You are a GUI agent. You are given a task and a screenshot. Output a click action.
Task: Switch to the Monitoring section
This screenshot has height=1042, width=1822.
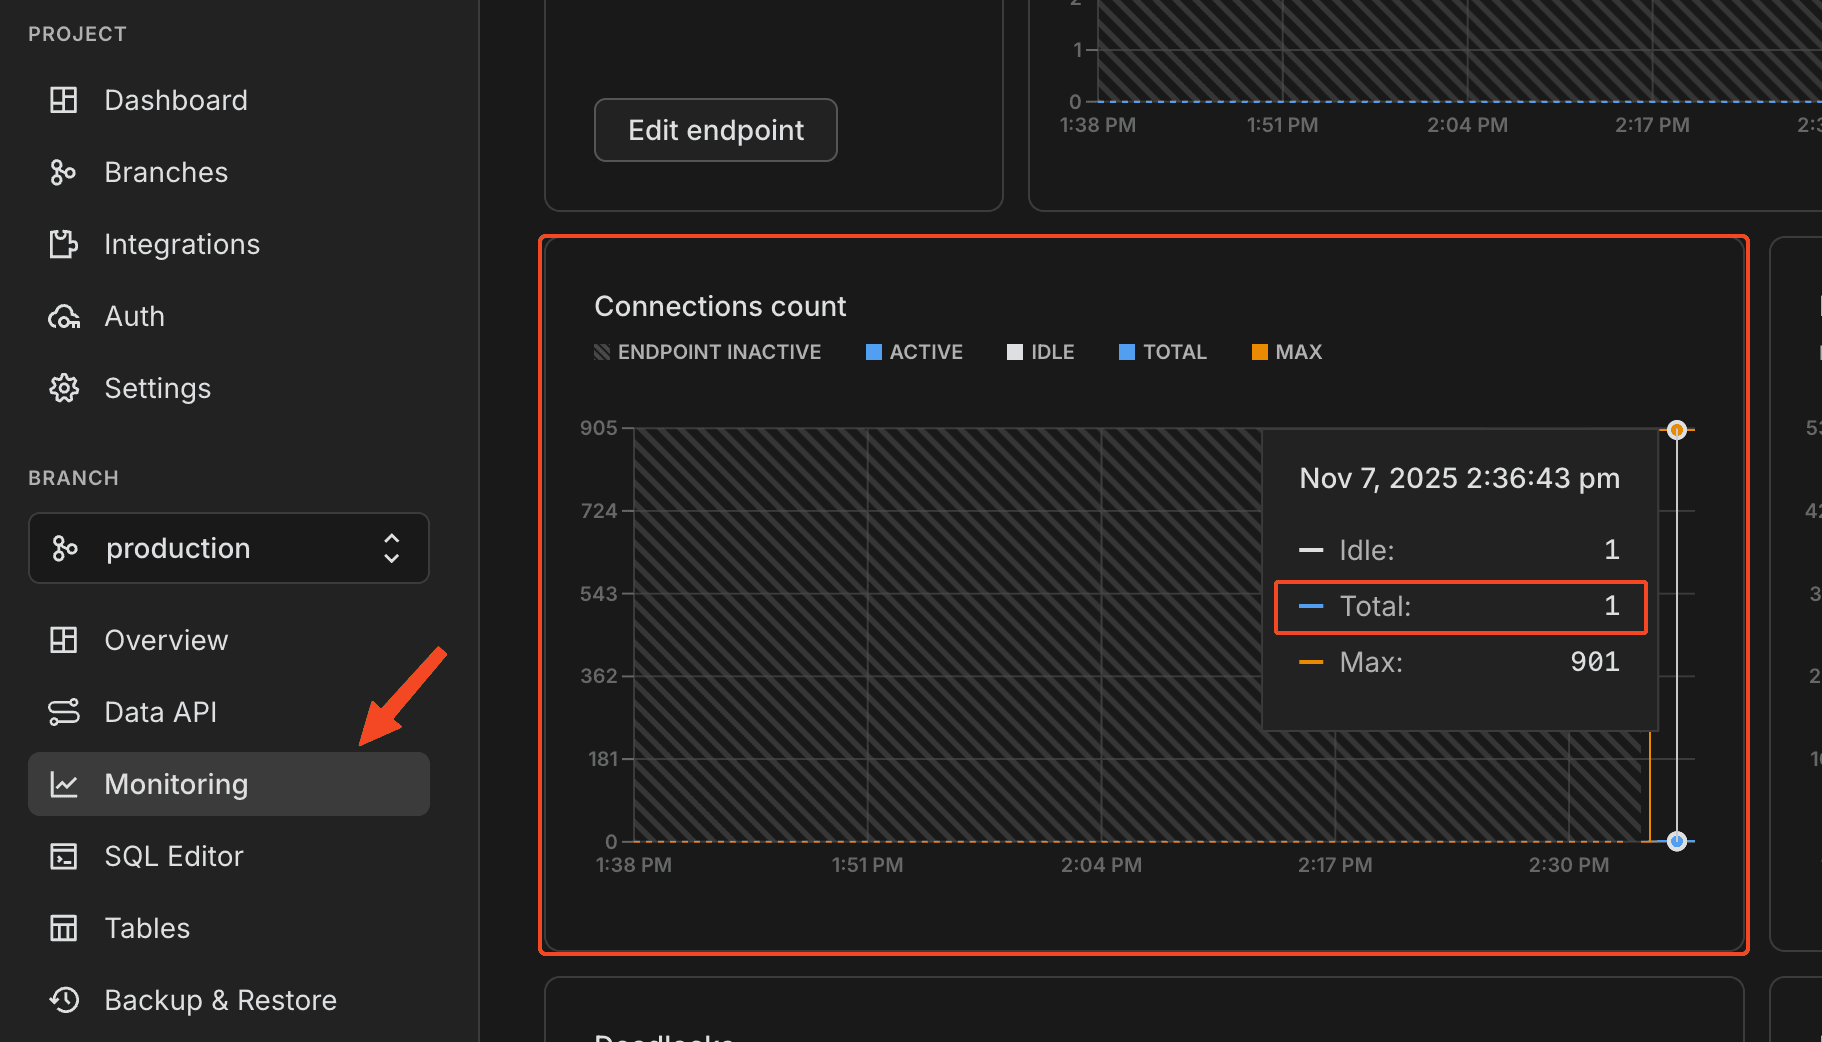pyautogui.click(x=176, y=784)
